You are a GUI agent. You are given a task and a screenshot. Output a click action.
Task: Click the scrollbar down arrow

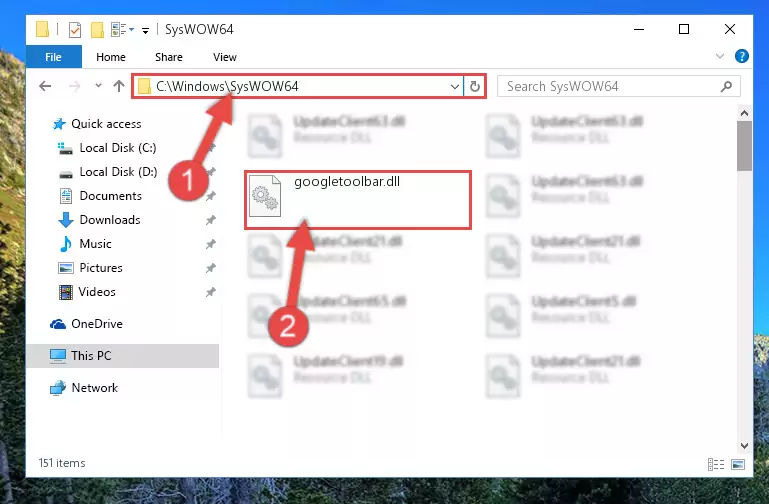point(744,446)
